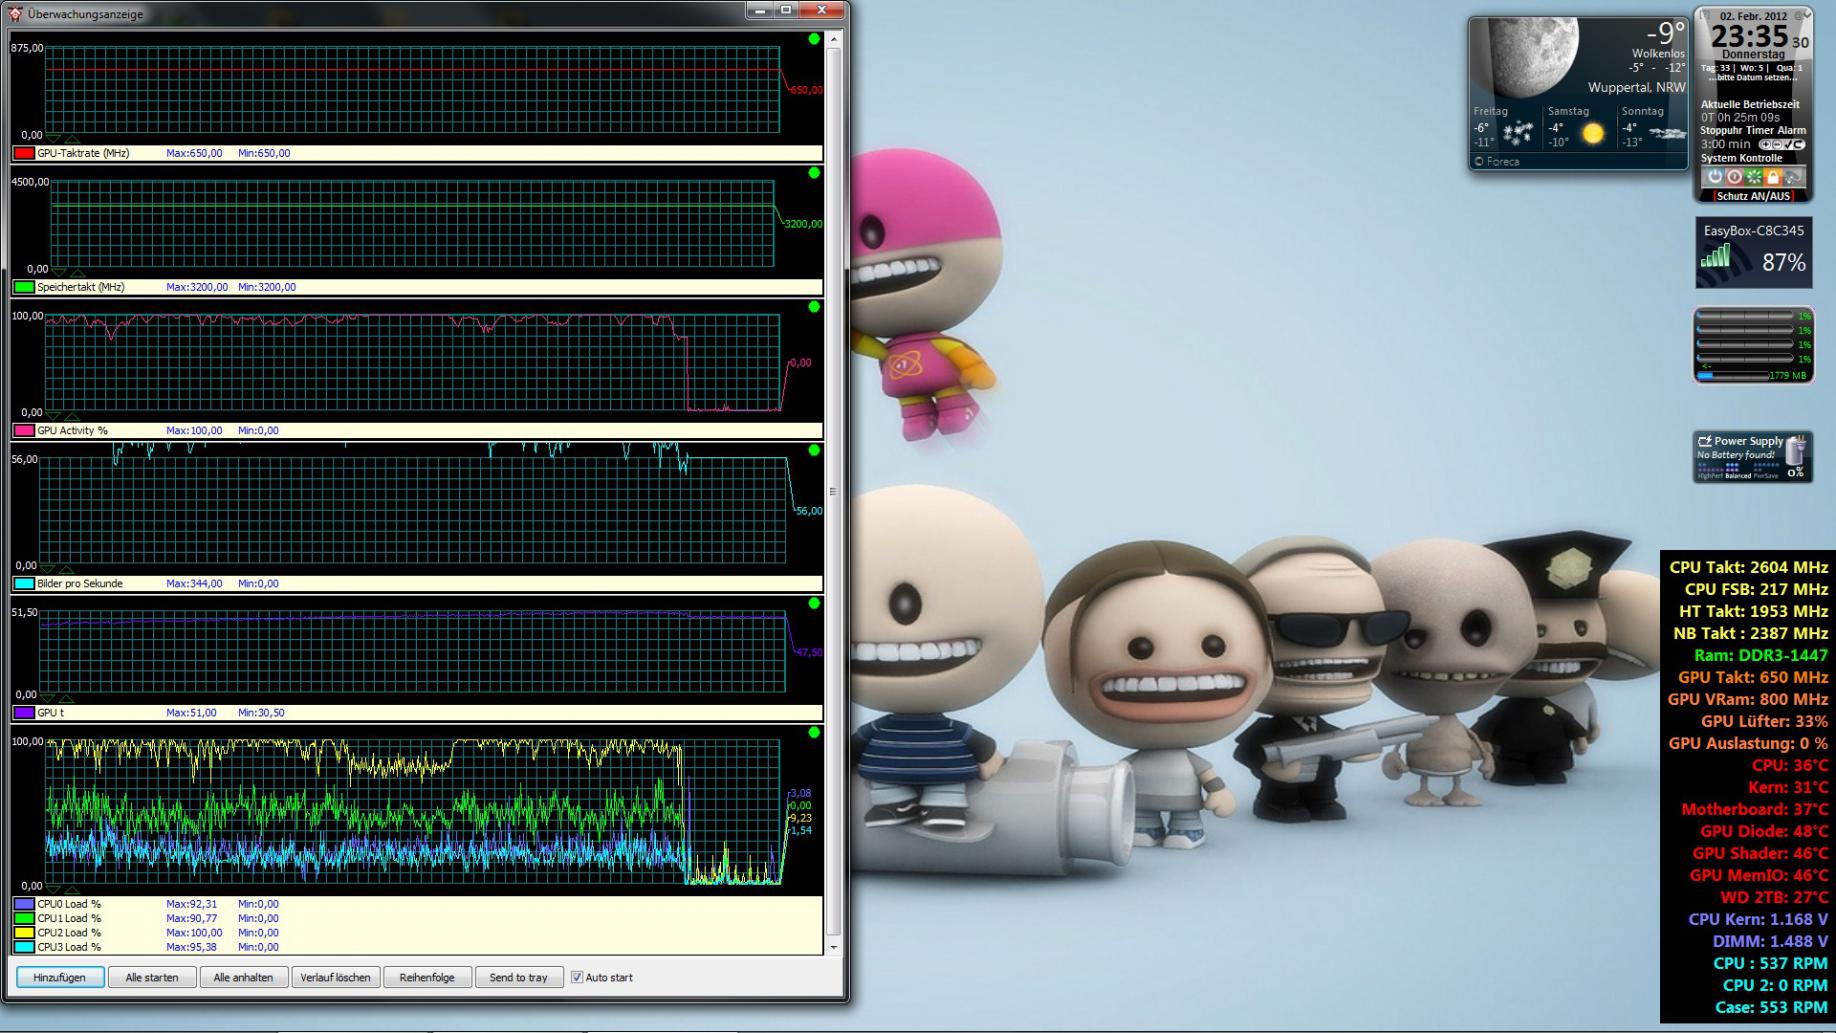Image resolution: width=1836 pixels, height=1033 pixels.
Task: Click the green standby icon under System Kontrolle
Action: pyautogui.click(x=1753, y=176)
